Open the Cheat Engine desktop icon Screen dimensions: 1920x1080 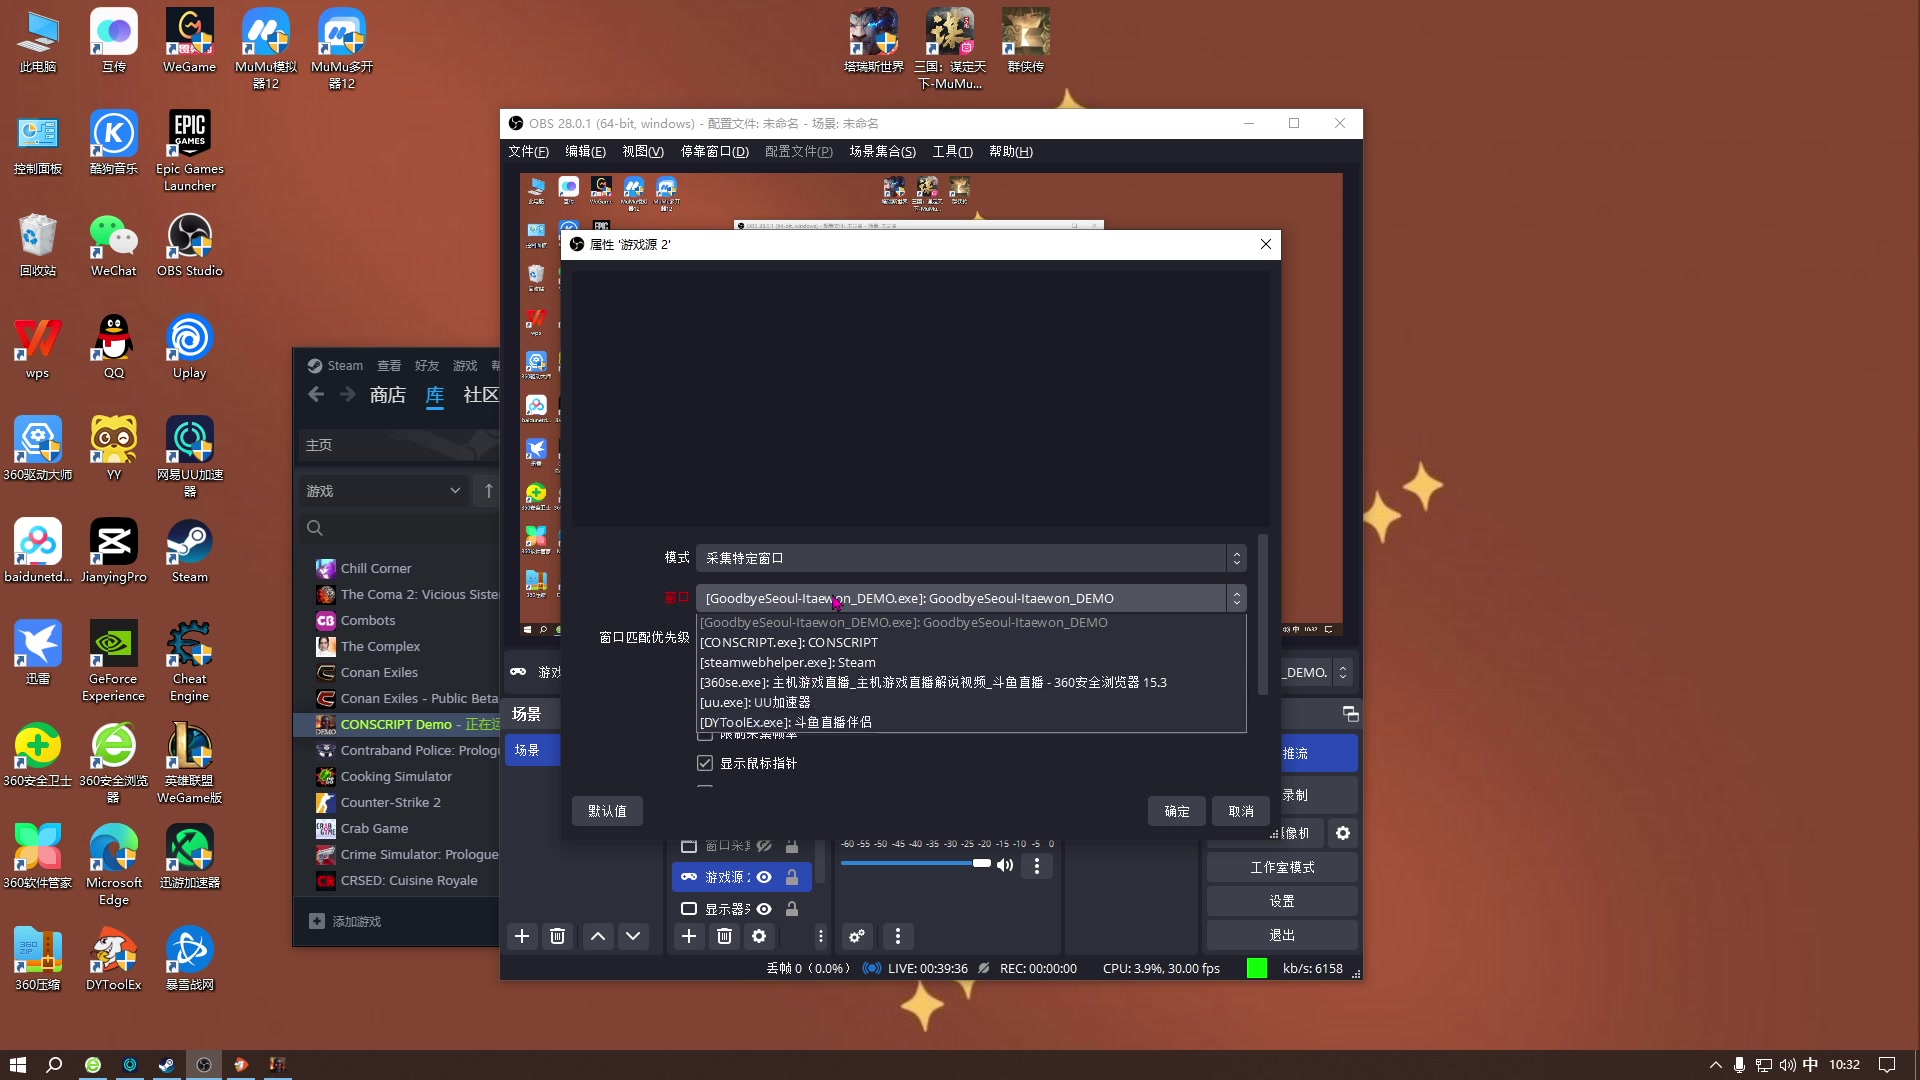pos(190,661)
